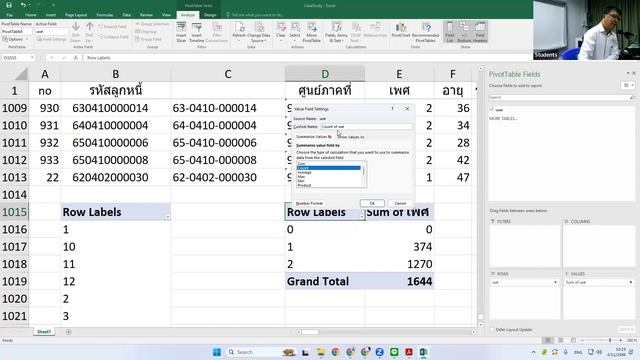Open Row Labels filter dropdown in column D
The width and height of the screenshot is (640, 360).
[x=362, y=217]
